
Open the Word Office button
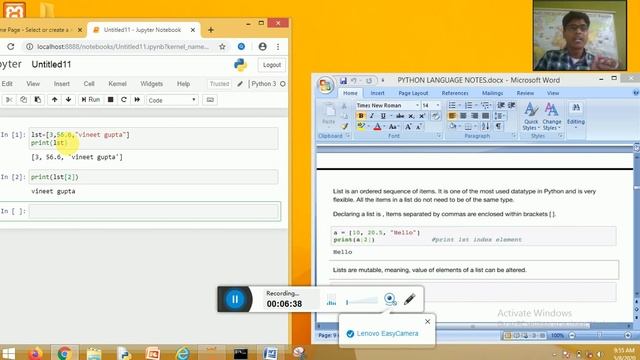(x=325, y=85)
